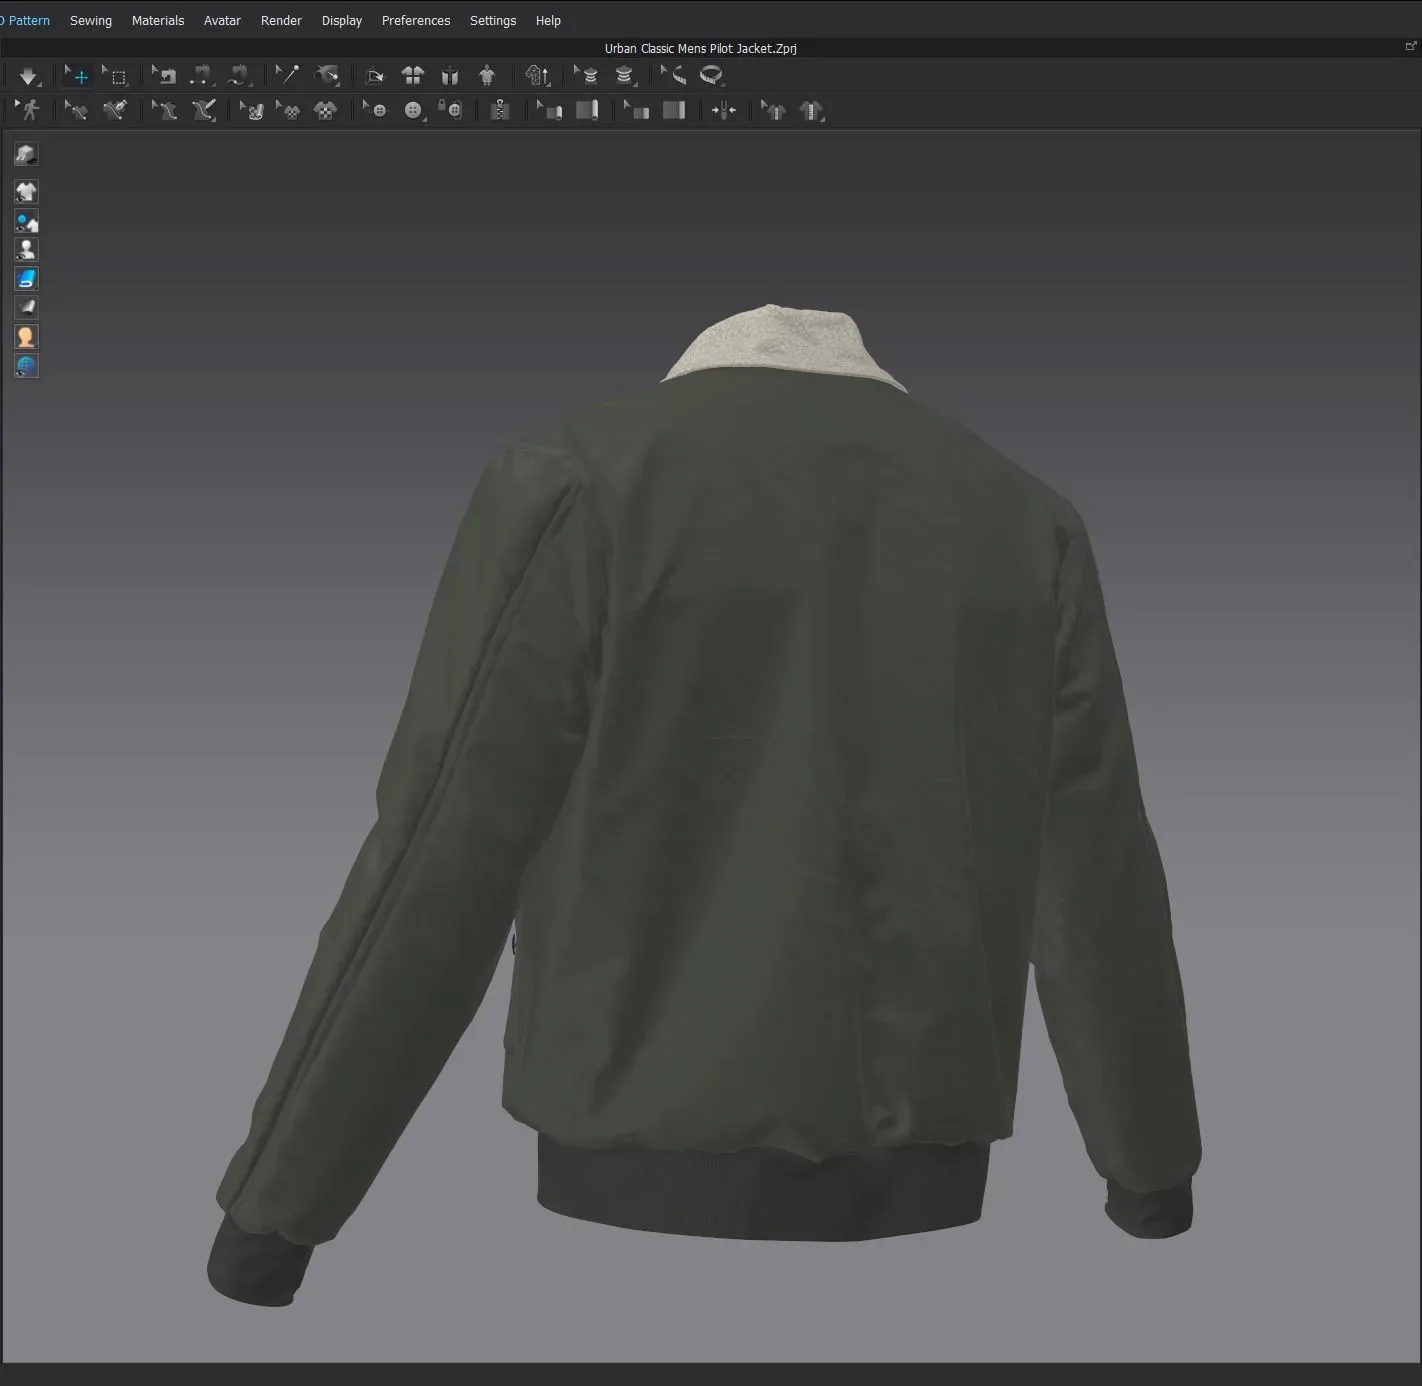Click the Graphic checkered shirt tool
Viewport: 1422px width, 1386px height.
326,110
